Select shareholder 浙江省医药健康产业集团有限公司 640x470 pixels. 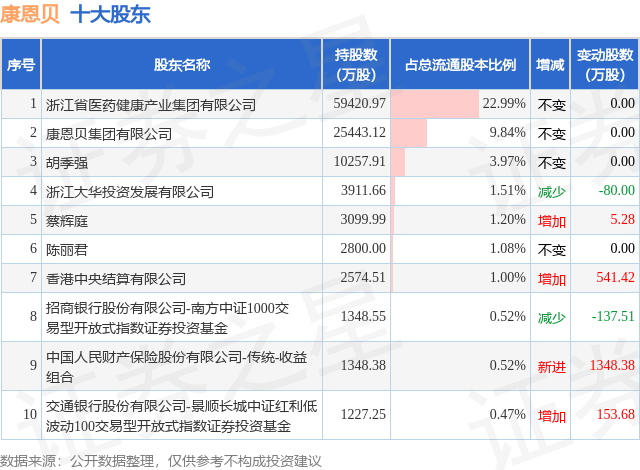[151, 105]
